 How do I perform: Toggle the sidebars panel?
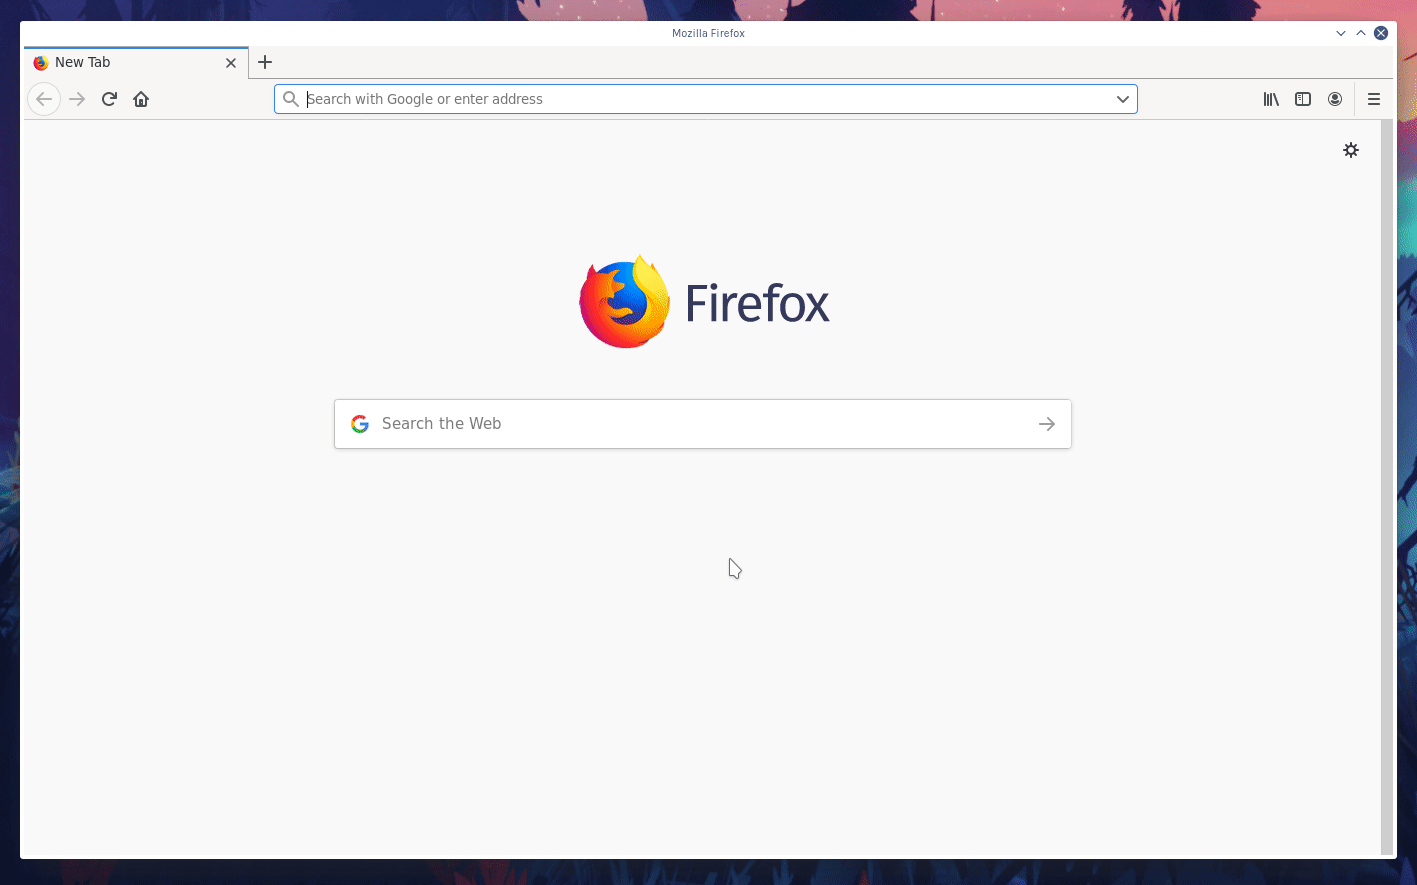tap(1303, 99)
